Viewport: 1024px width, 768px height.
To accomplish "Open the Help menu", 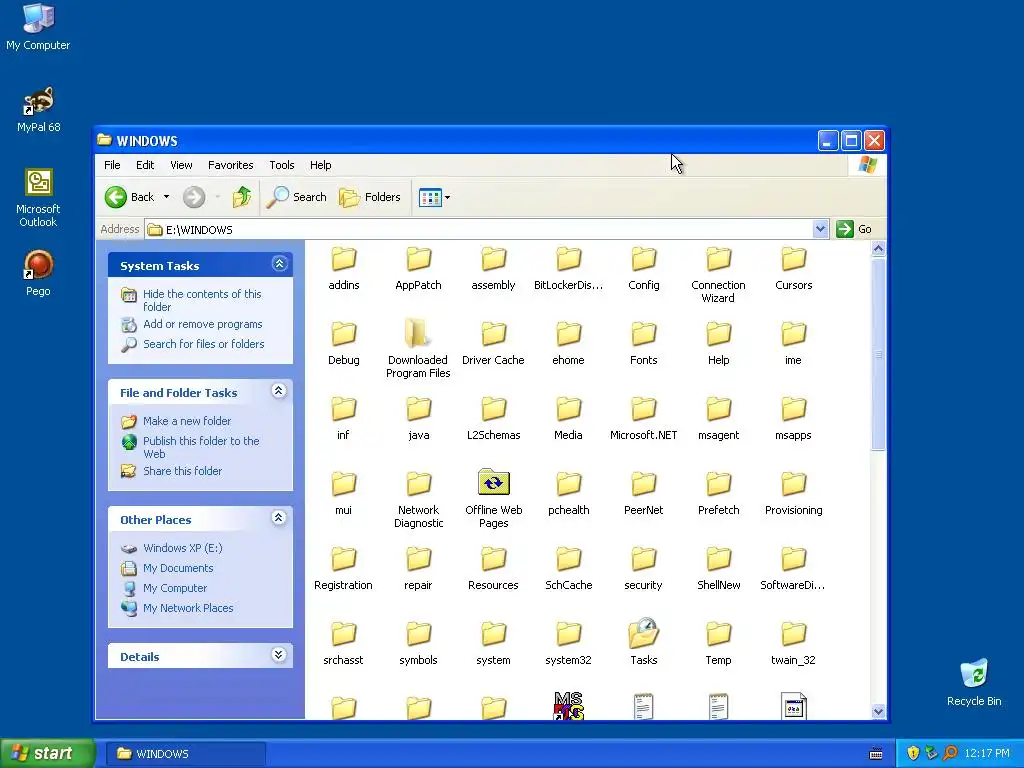I will (321, 165).
